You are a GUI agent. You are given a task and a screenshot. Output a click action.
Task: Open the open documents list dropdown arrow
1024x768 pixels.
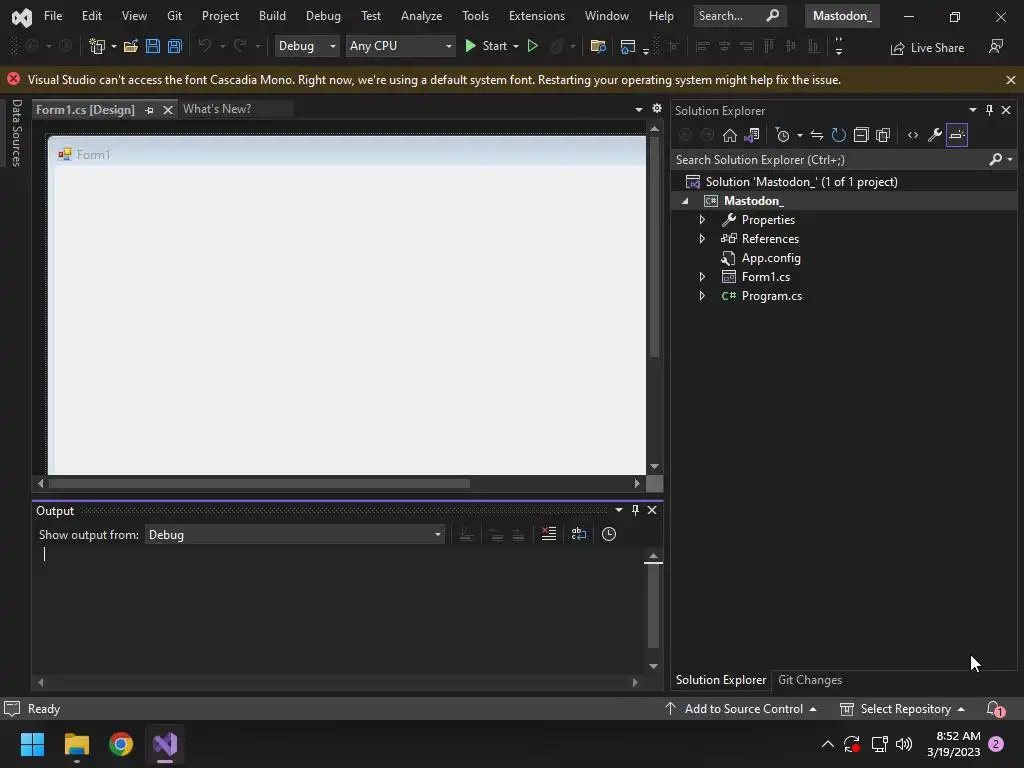pos(639,110)
